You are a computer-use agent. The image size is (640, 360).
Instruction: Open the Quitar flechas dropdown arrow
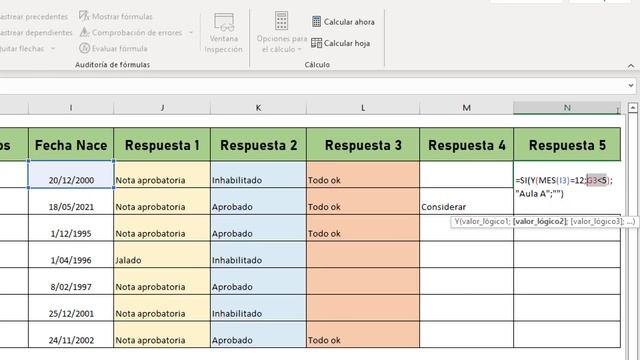pyautogui.click(x=53, y=49)
